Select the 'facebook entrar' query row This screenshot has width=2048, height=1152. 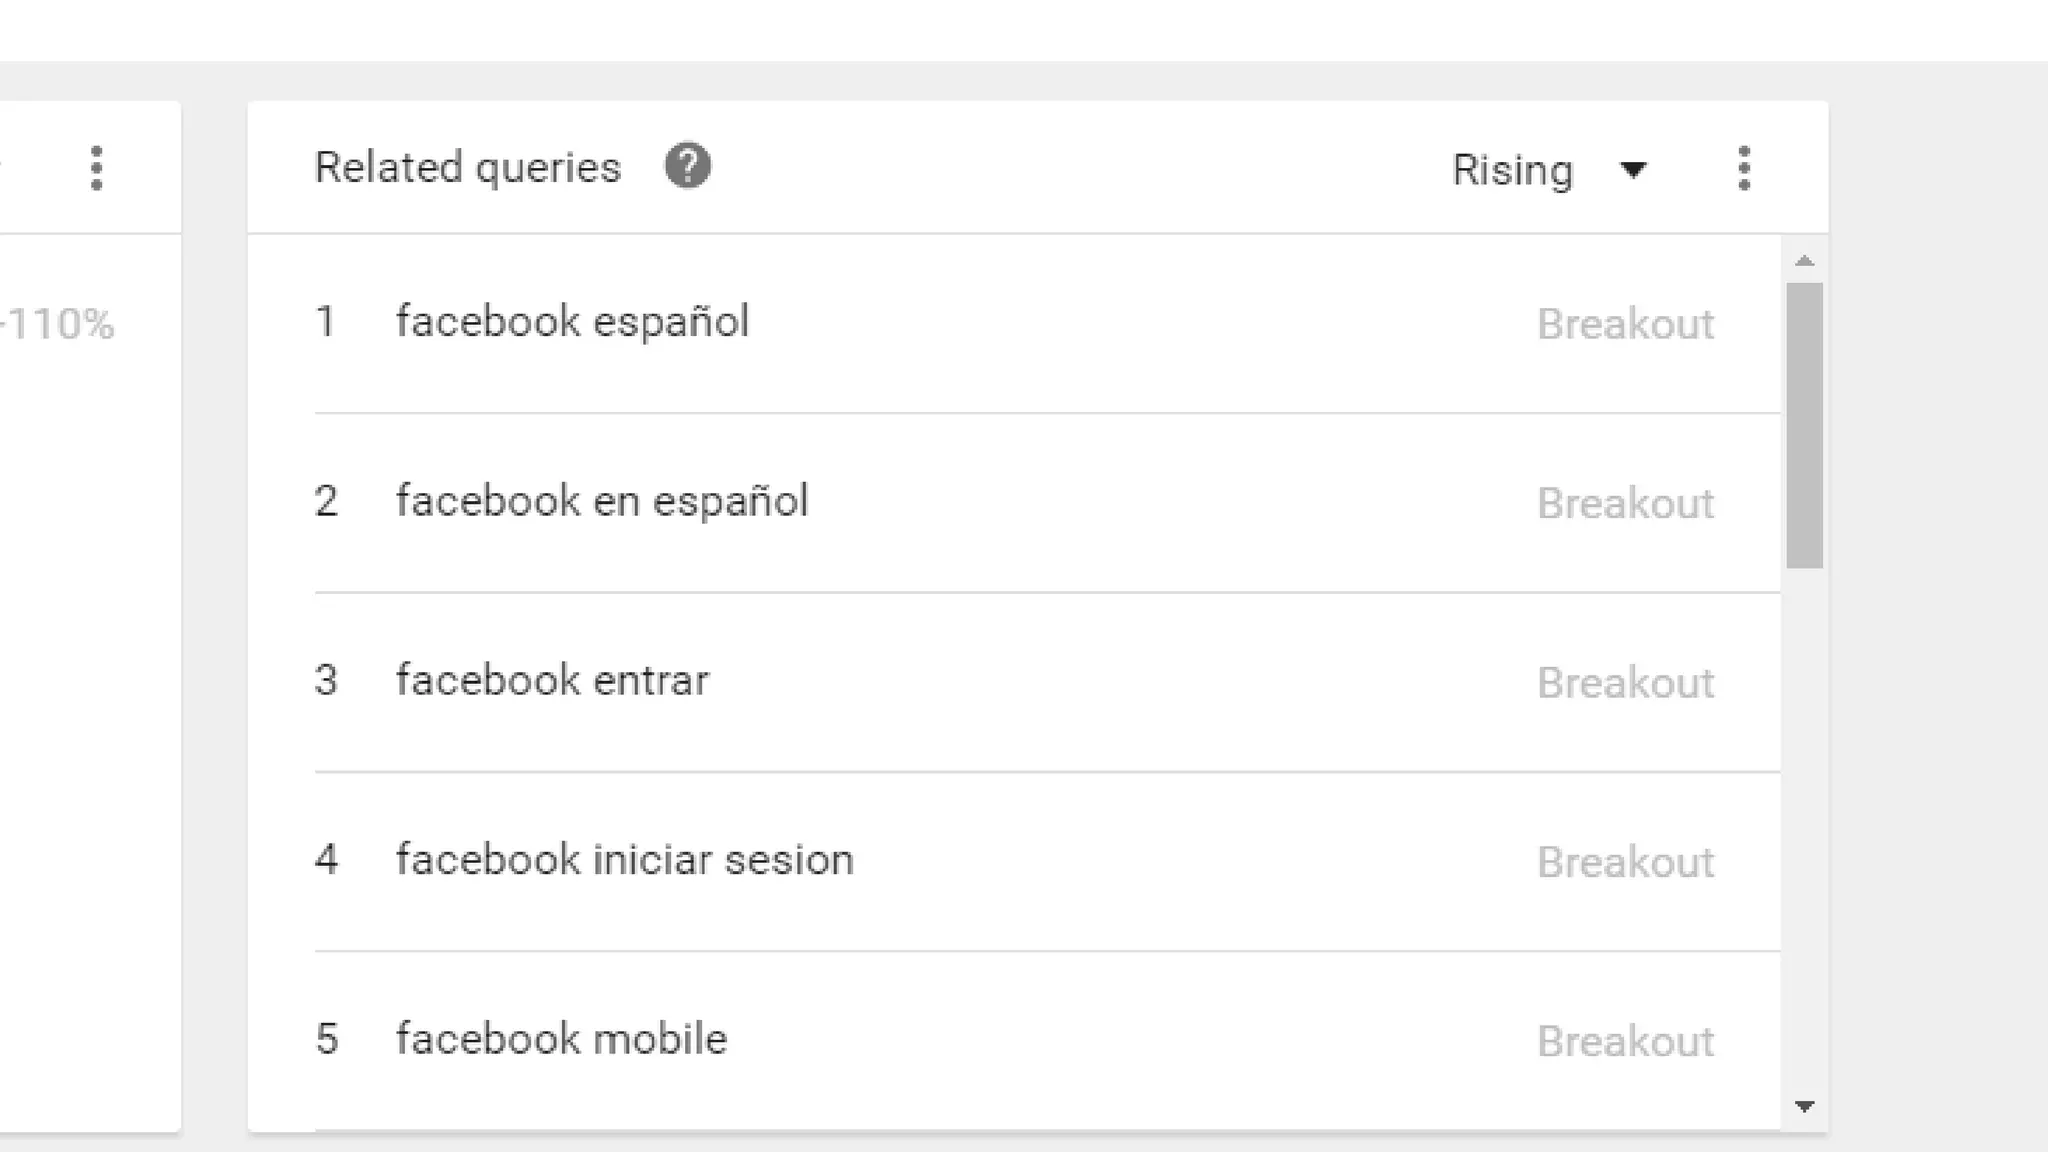tap(552, 681)
